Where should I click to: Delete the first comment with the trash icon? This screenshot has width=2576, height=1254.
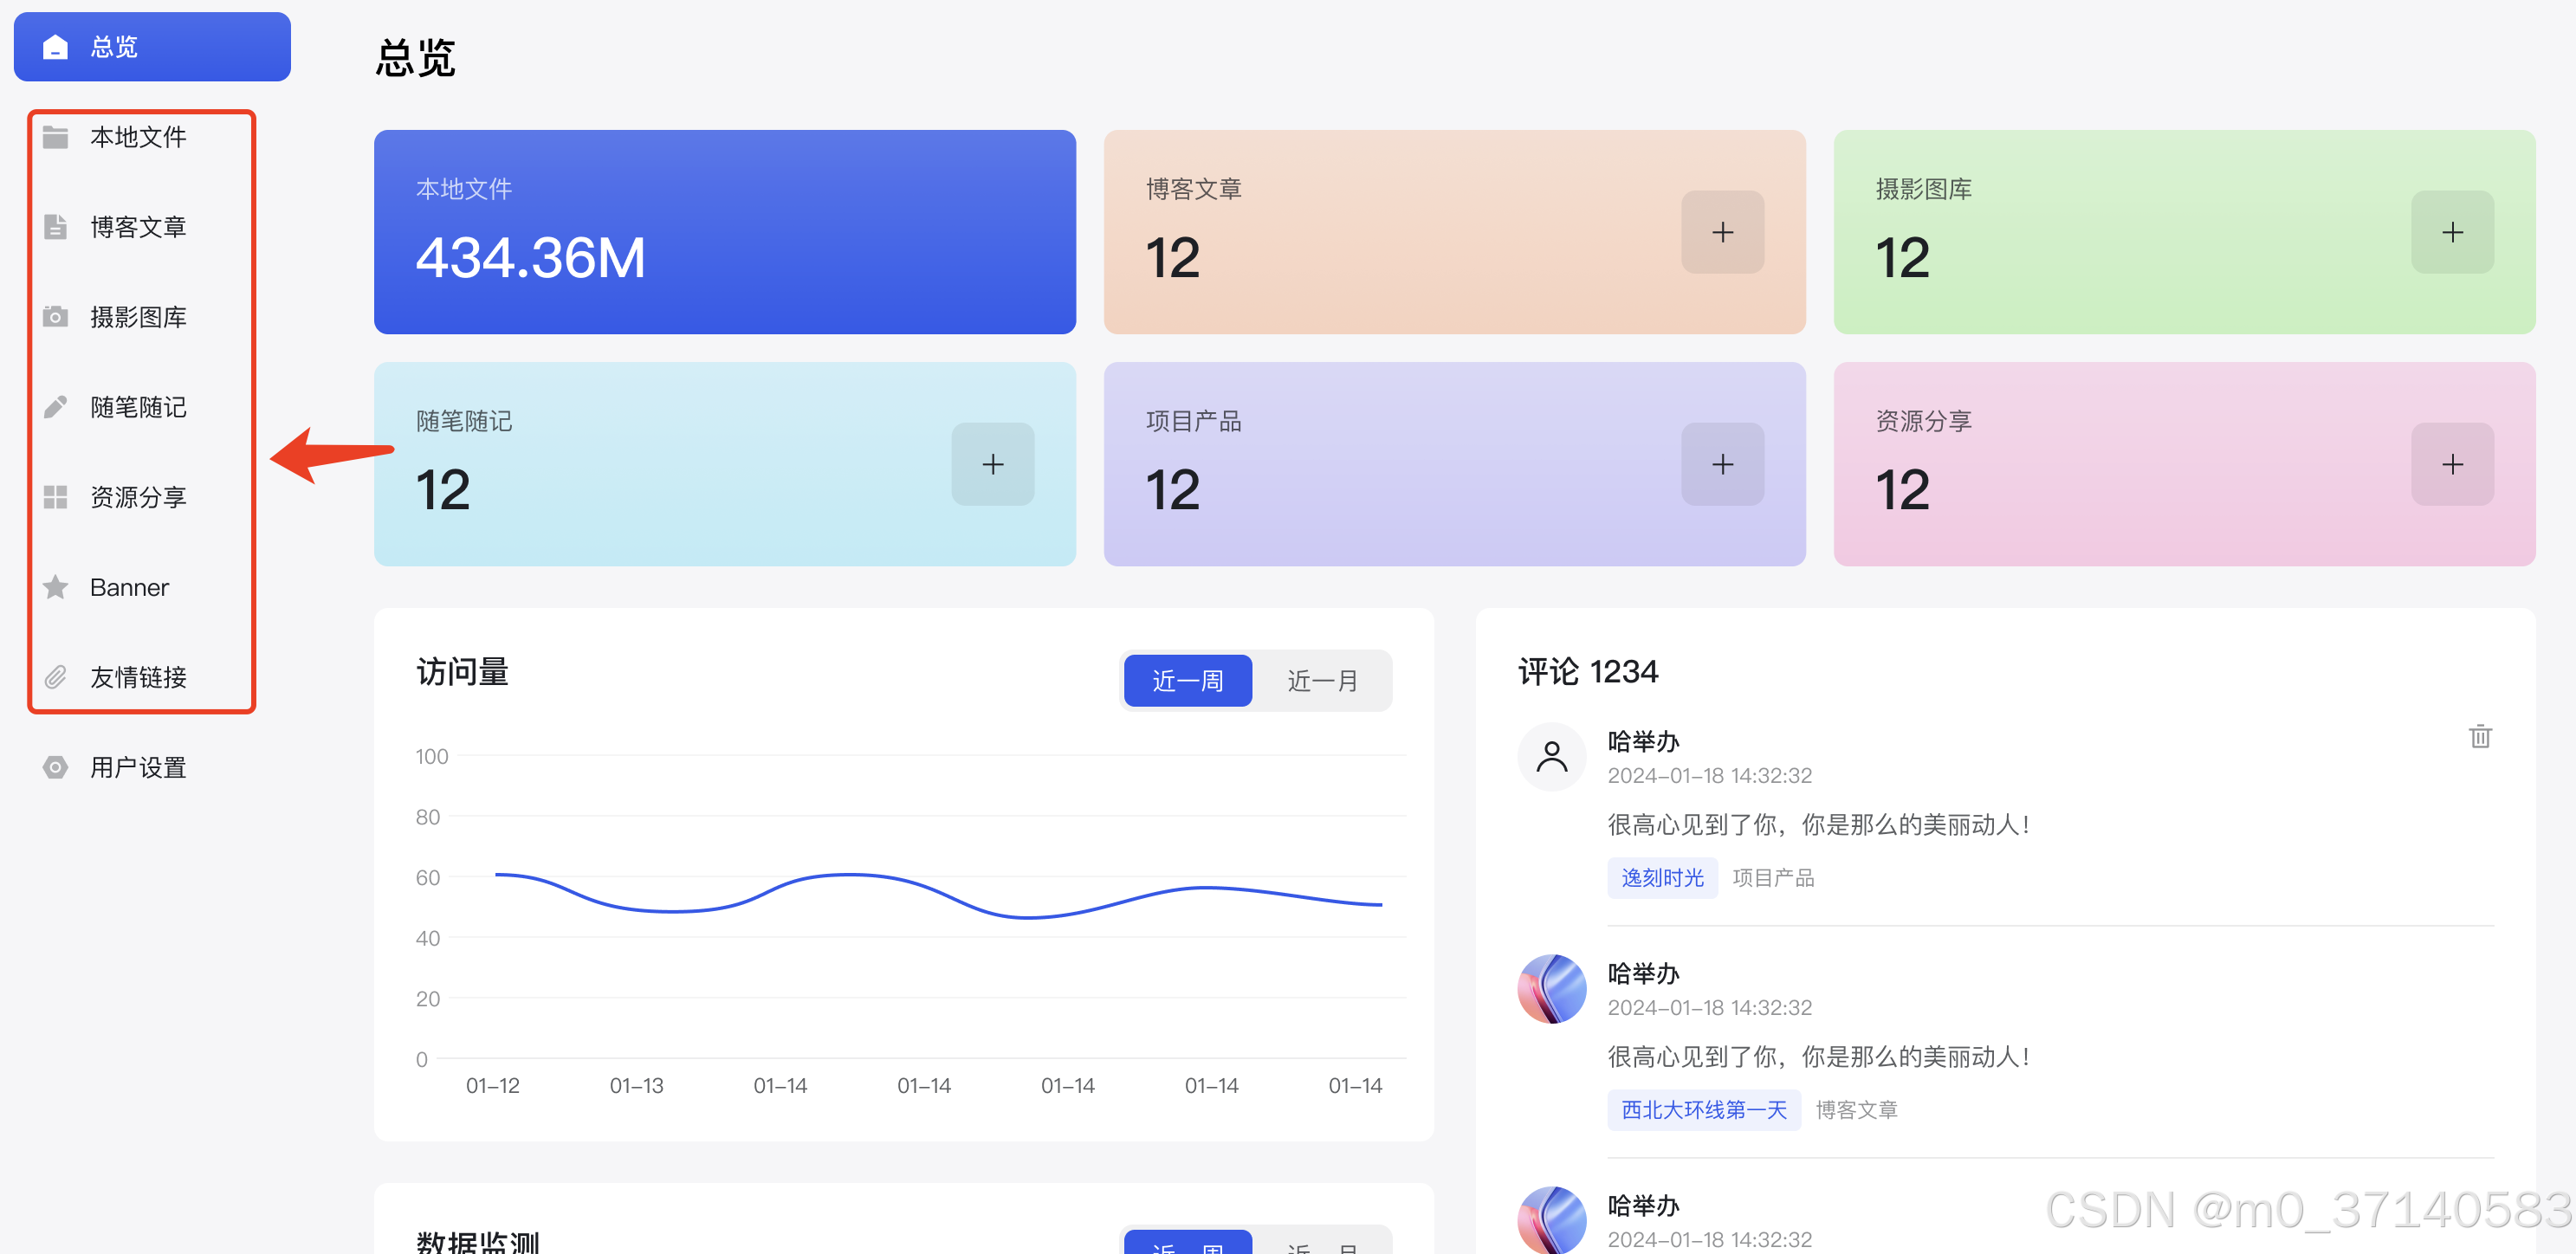pyautogui.click(x=2479, y=736)
